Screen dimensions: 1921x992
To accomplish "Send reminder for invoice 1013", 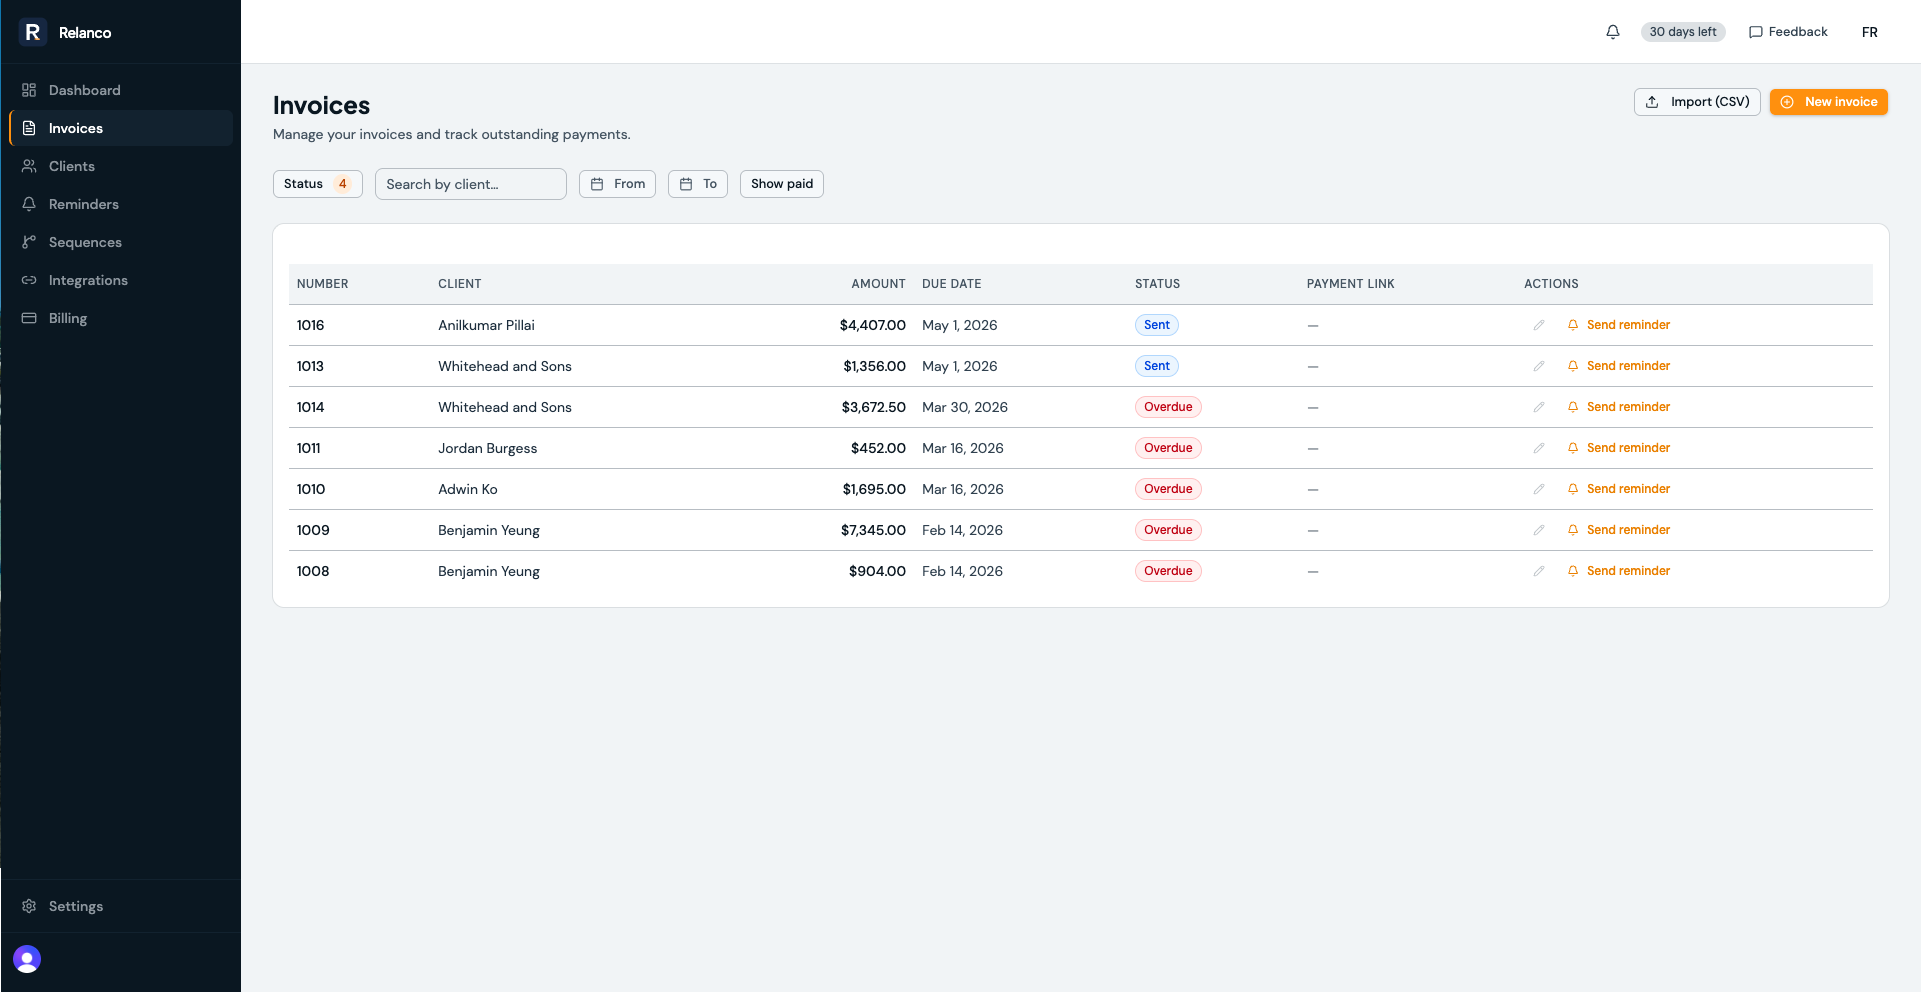I will click(x=1619, y=366).
